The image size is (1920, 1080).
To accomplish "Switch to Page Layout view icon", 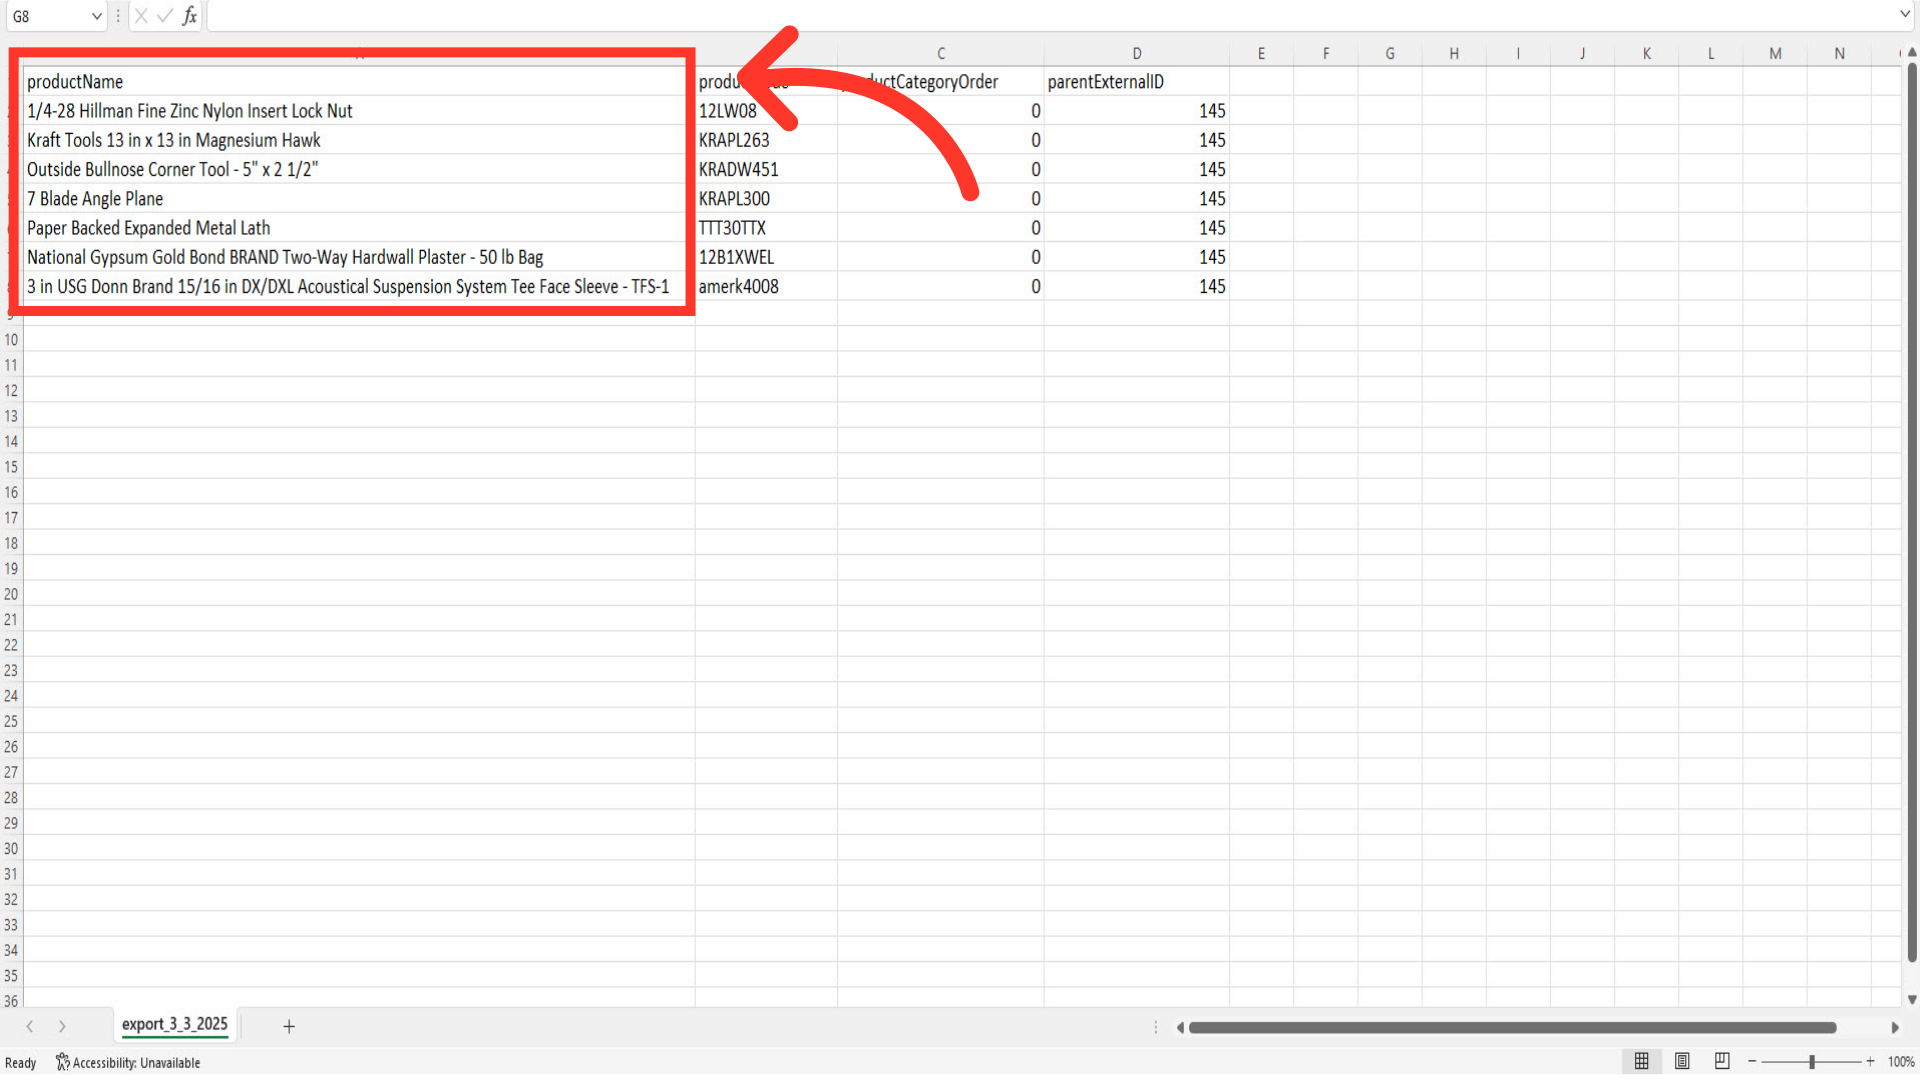I will (x=1682, y=1061).
